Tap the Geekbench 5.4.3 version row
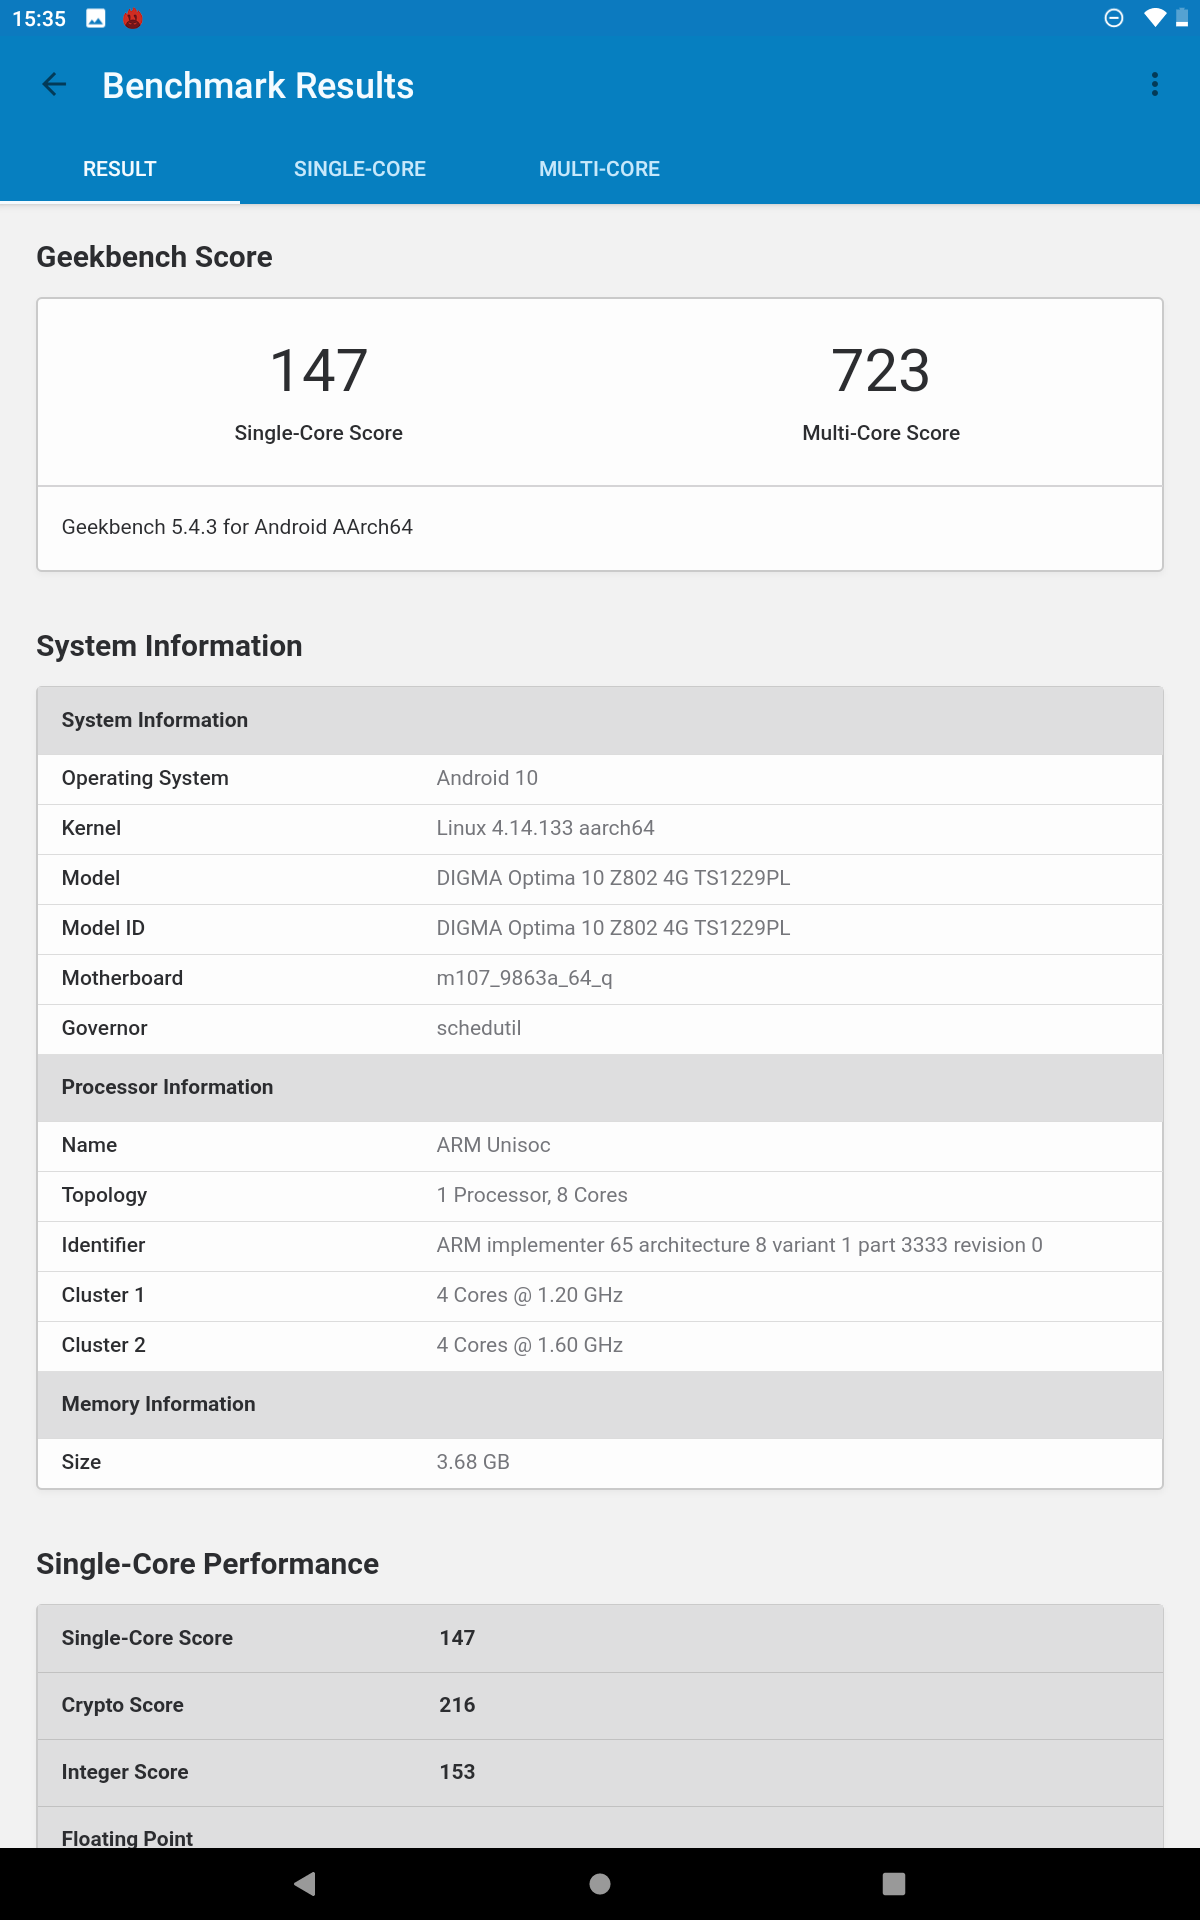The width and height of the screenshot is (1200, 1920). point(600,528)
